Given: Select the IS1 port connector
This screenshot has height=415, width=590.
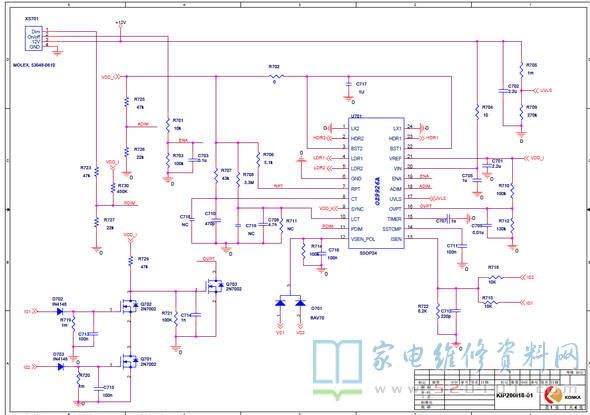Looking at the screenshot, I should 527,303.
